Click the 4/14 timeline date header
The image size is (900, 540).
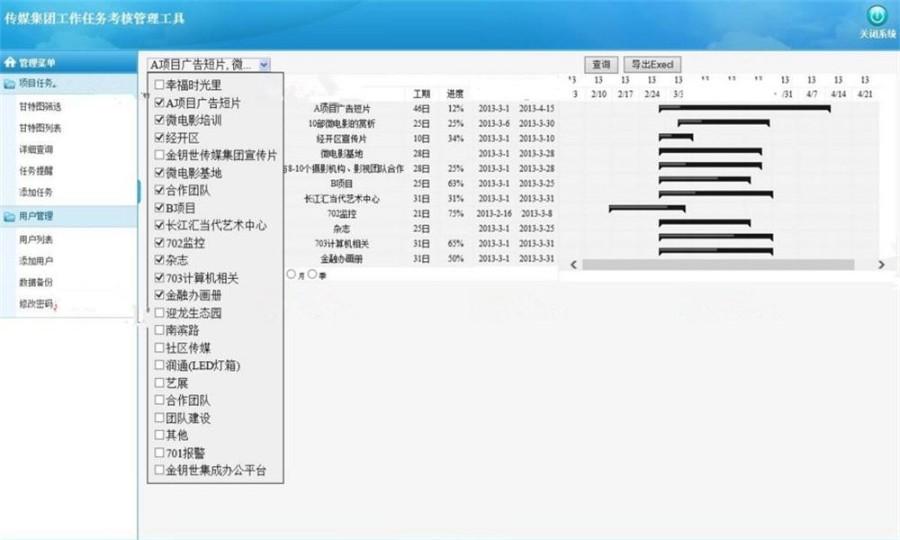(838, 94)
